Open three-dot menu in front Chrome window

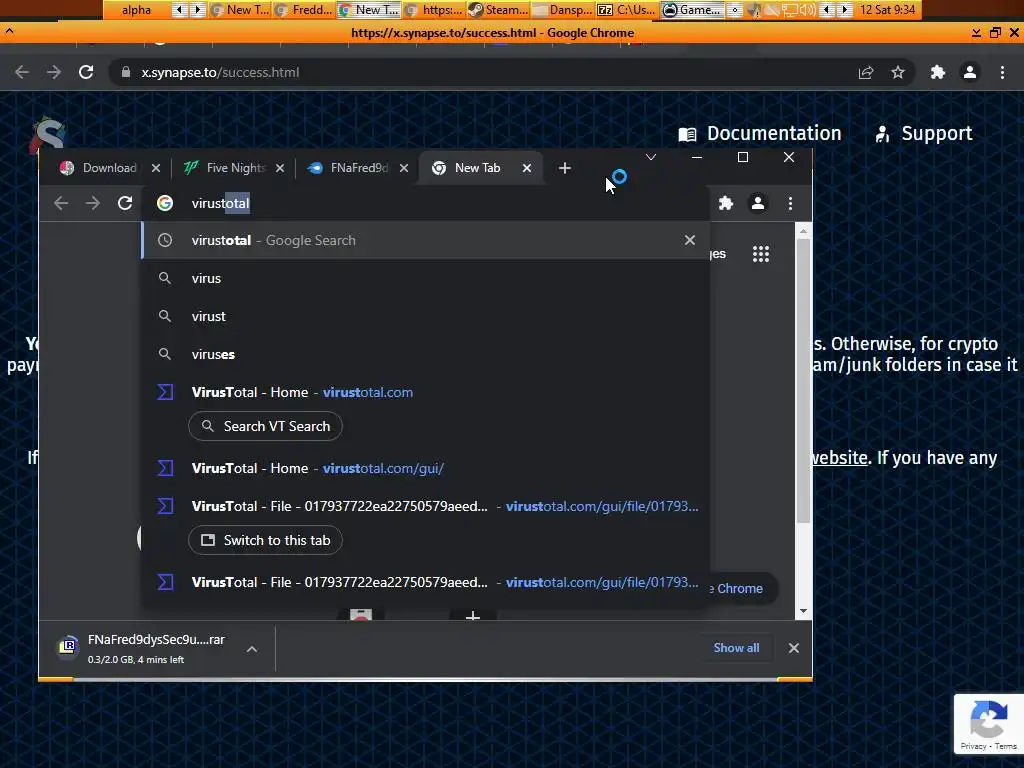(x=790, y=203)
